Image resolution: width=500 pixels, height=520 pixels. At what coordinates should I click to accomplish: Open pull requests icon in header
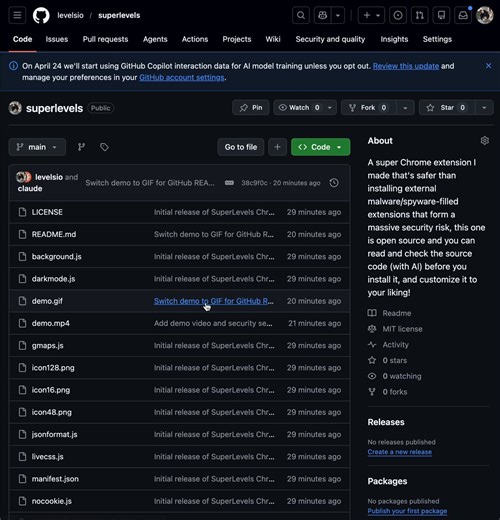[420, 15]
